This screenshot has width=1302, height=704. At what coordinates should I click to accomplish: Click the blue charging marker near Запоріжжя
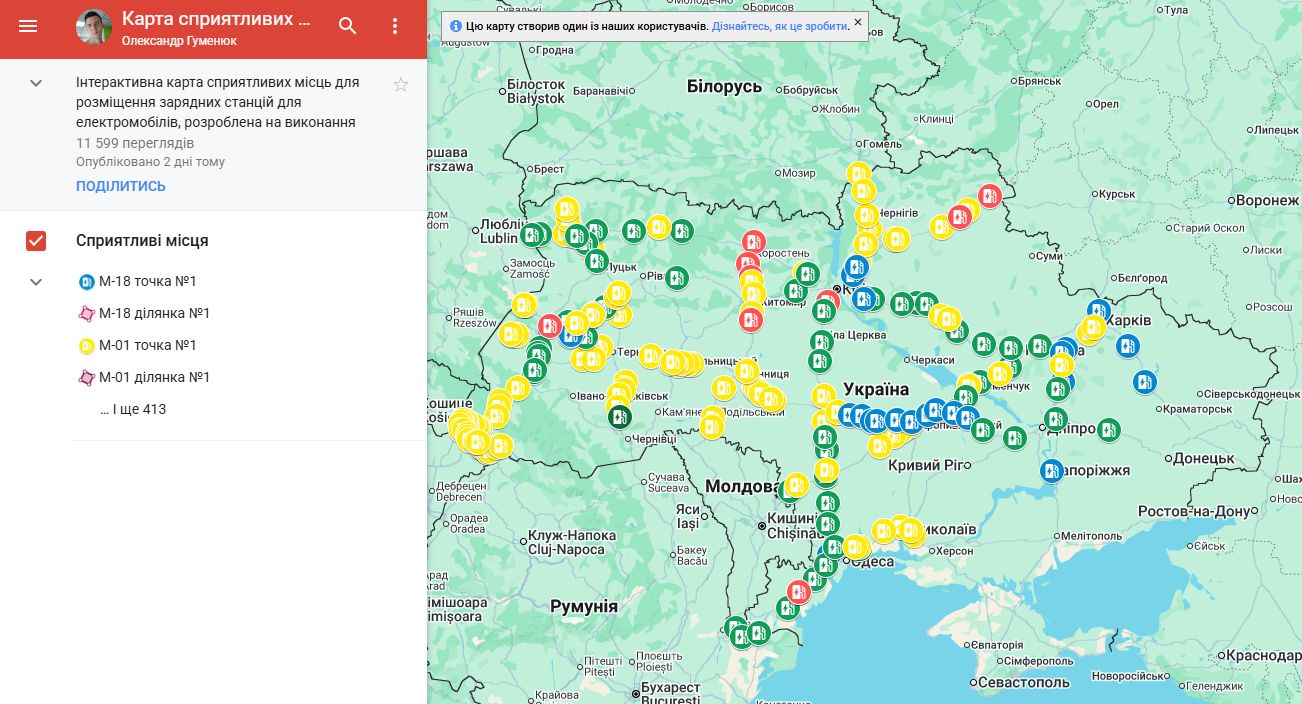pyautogui.click(x=1051, y=470)
